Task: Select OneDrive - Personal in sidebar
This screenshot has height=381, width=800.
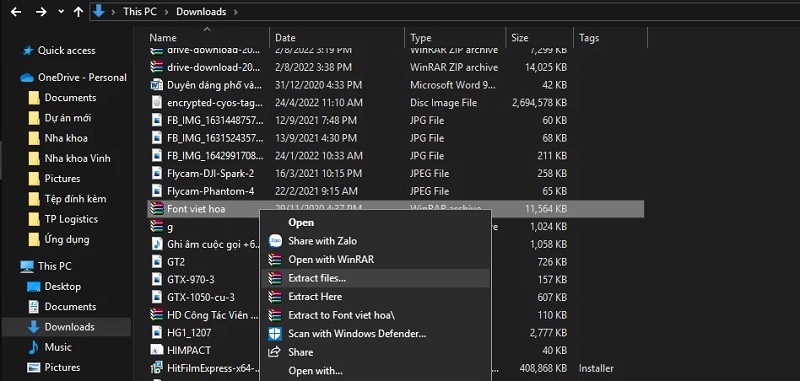Action: click(82, 78)
